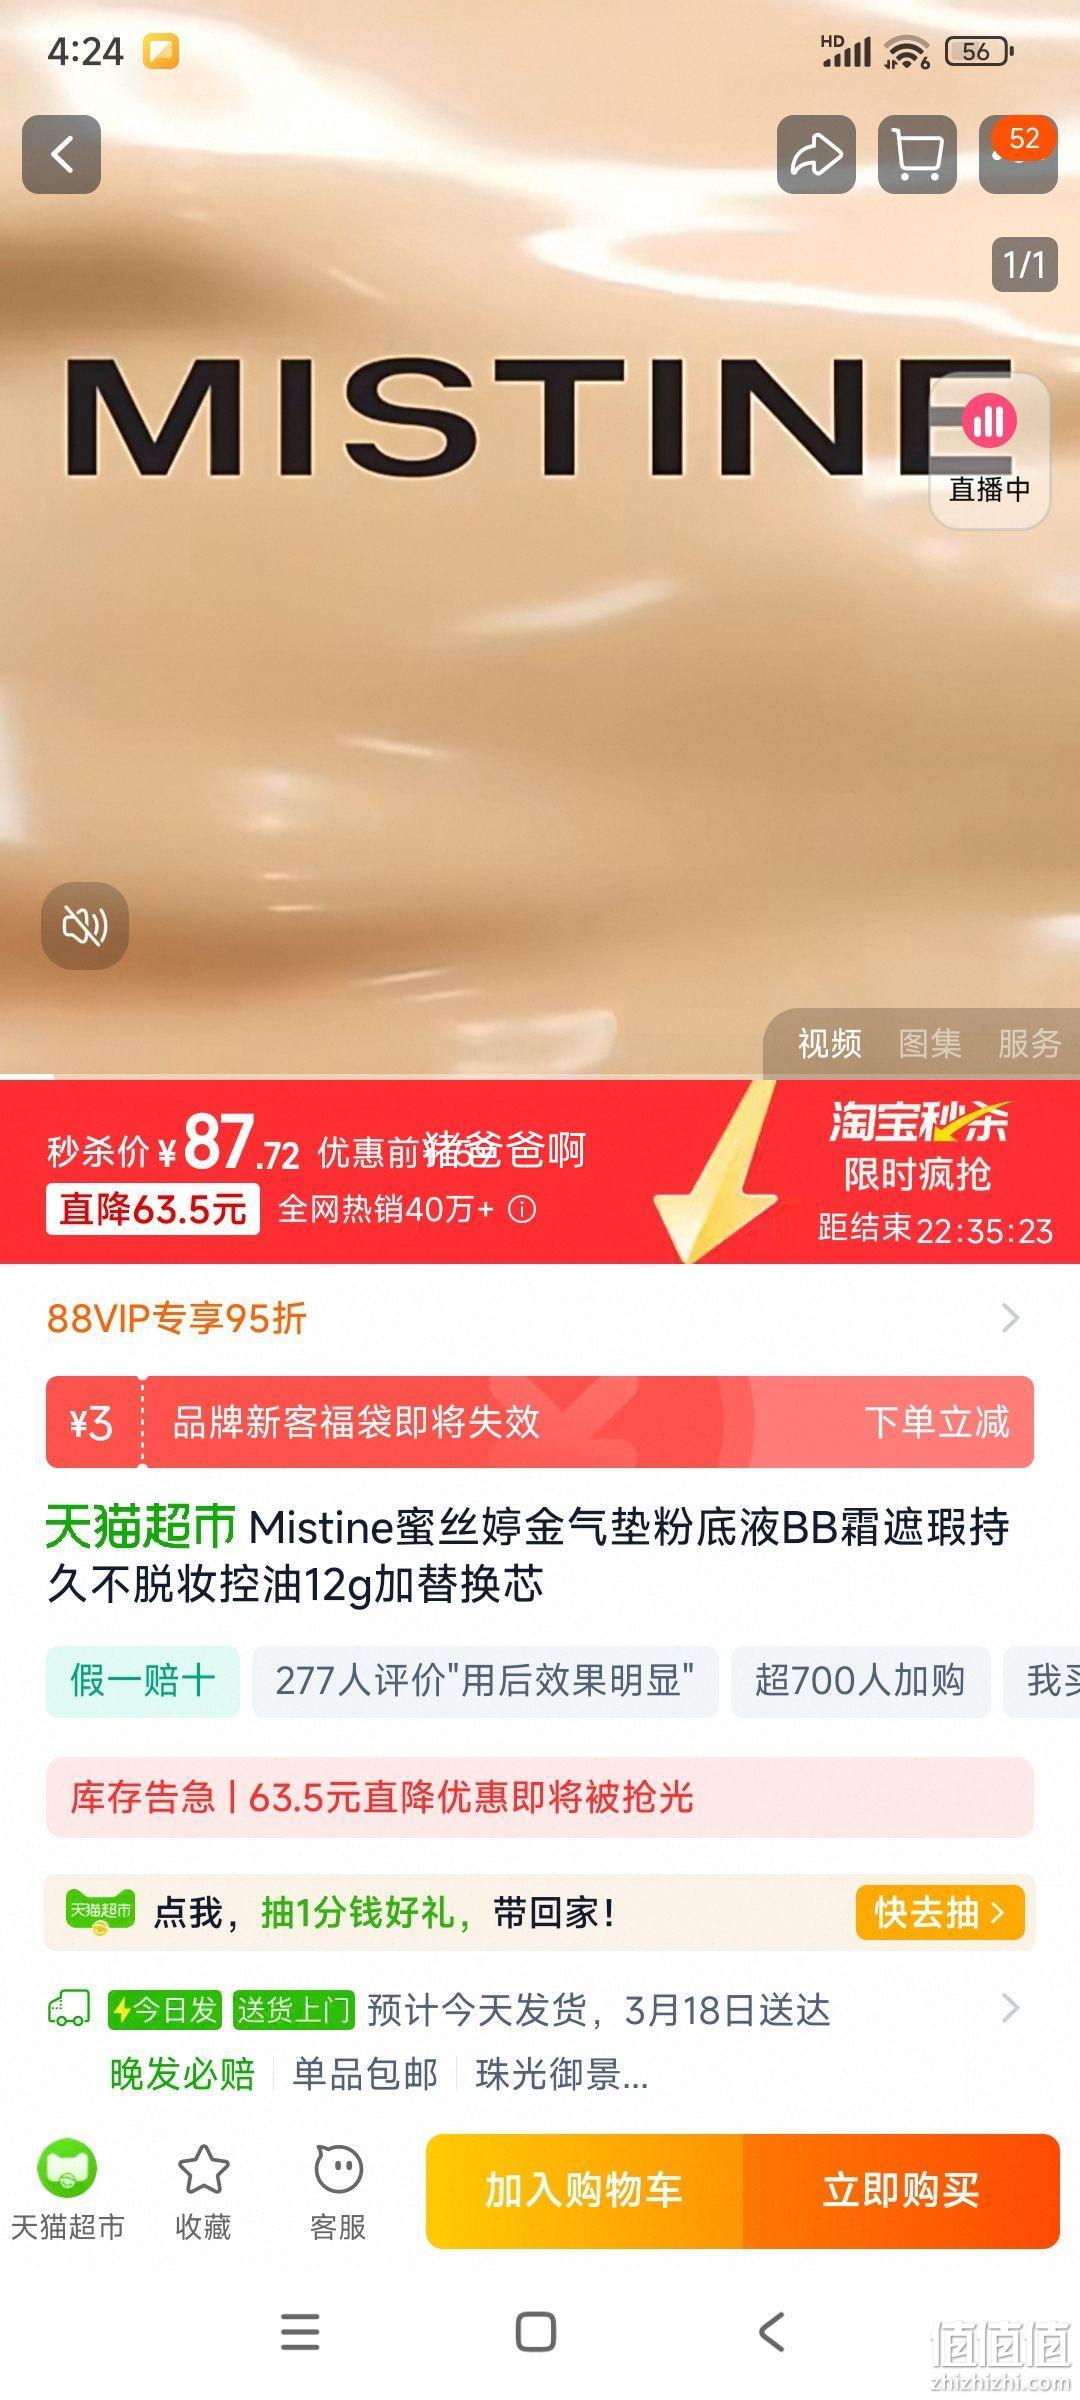Open the 直播中 live stream bubble
The height and width of the screenshot is (2400, 1080).
pos(990,451)
